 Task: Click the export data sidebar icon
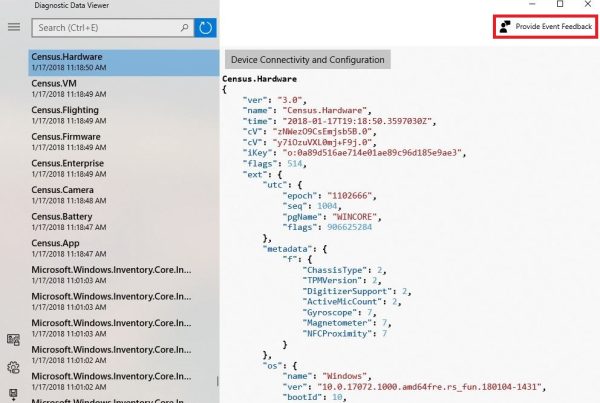tap(13, 393)
